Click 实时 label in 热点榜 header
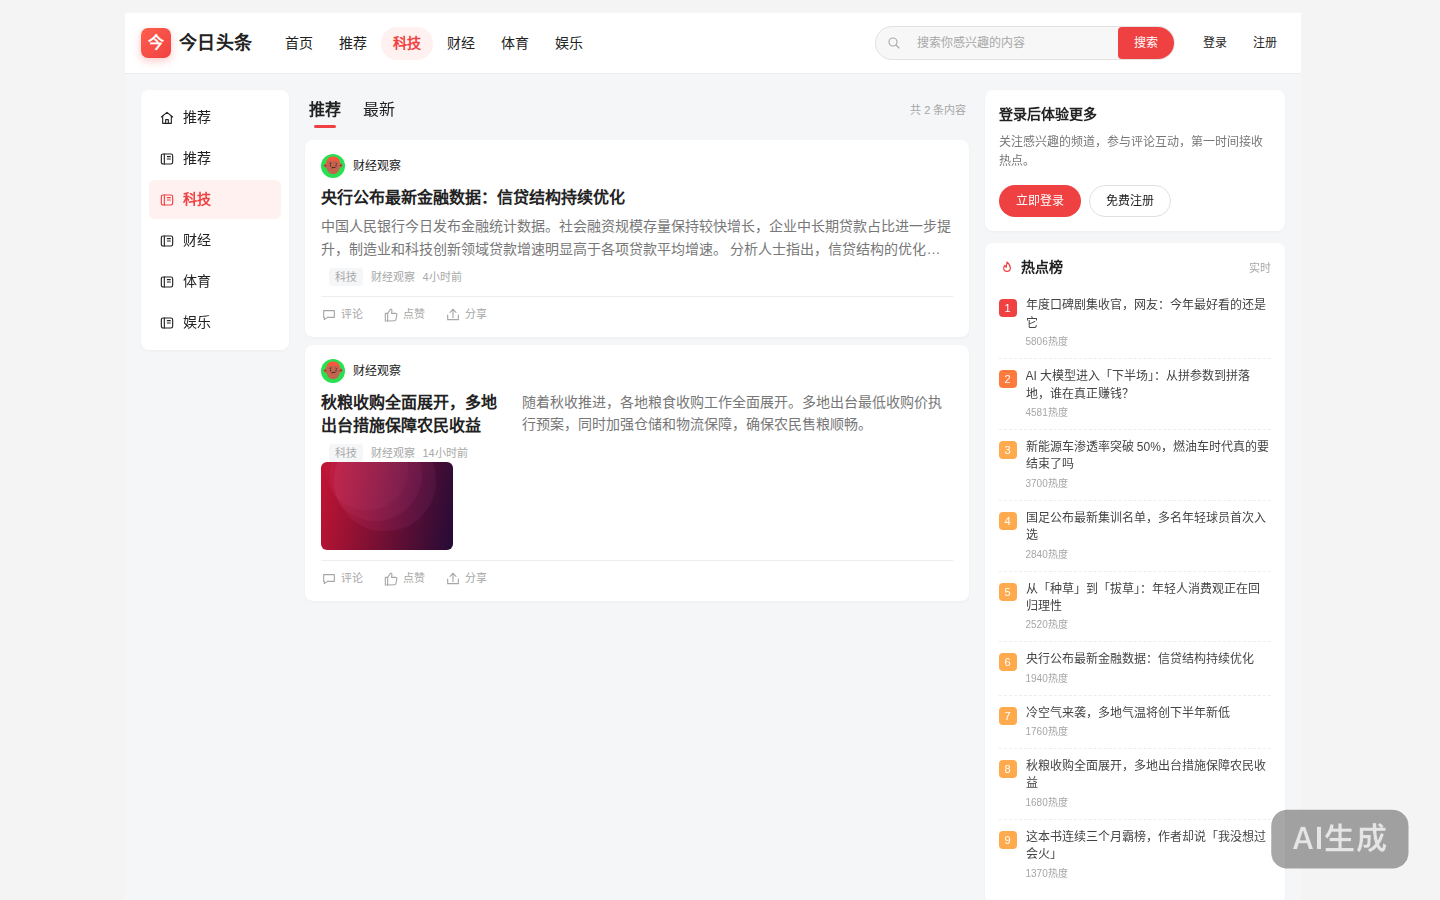The width and height of the screenshot is (1440, 900). point(1260,268)
